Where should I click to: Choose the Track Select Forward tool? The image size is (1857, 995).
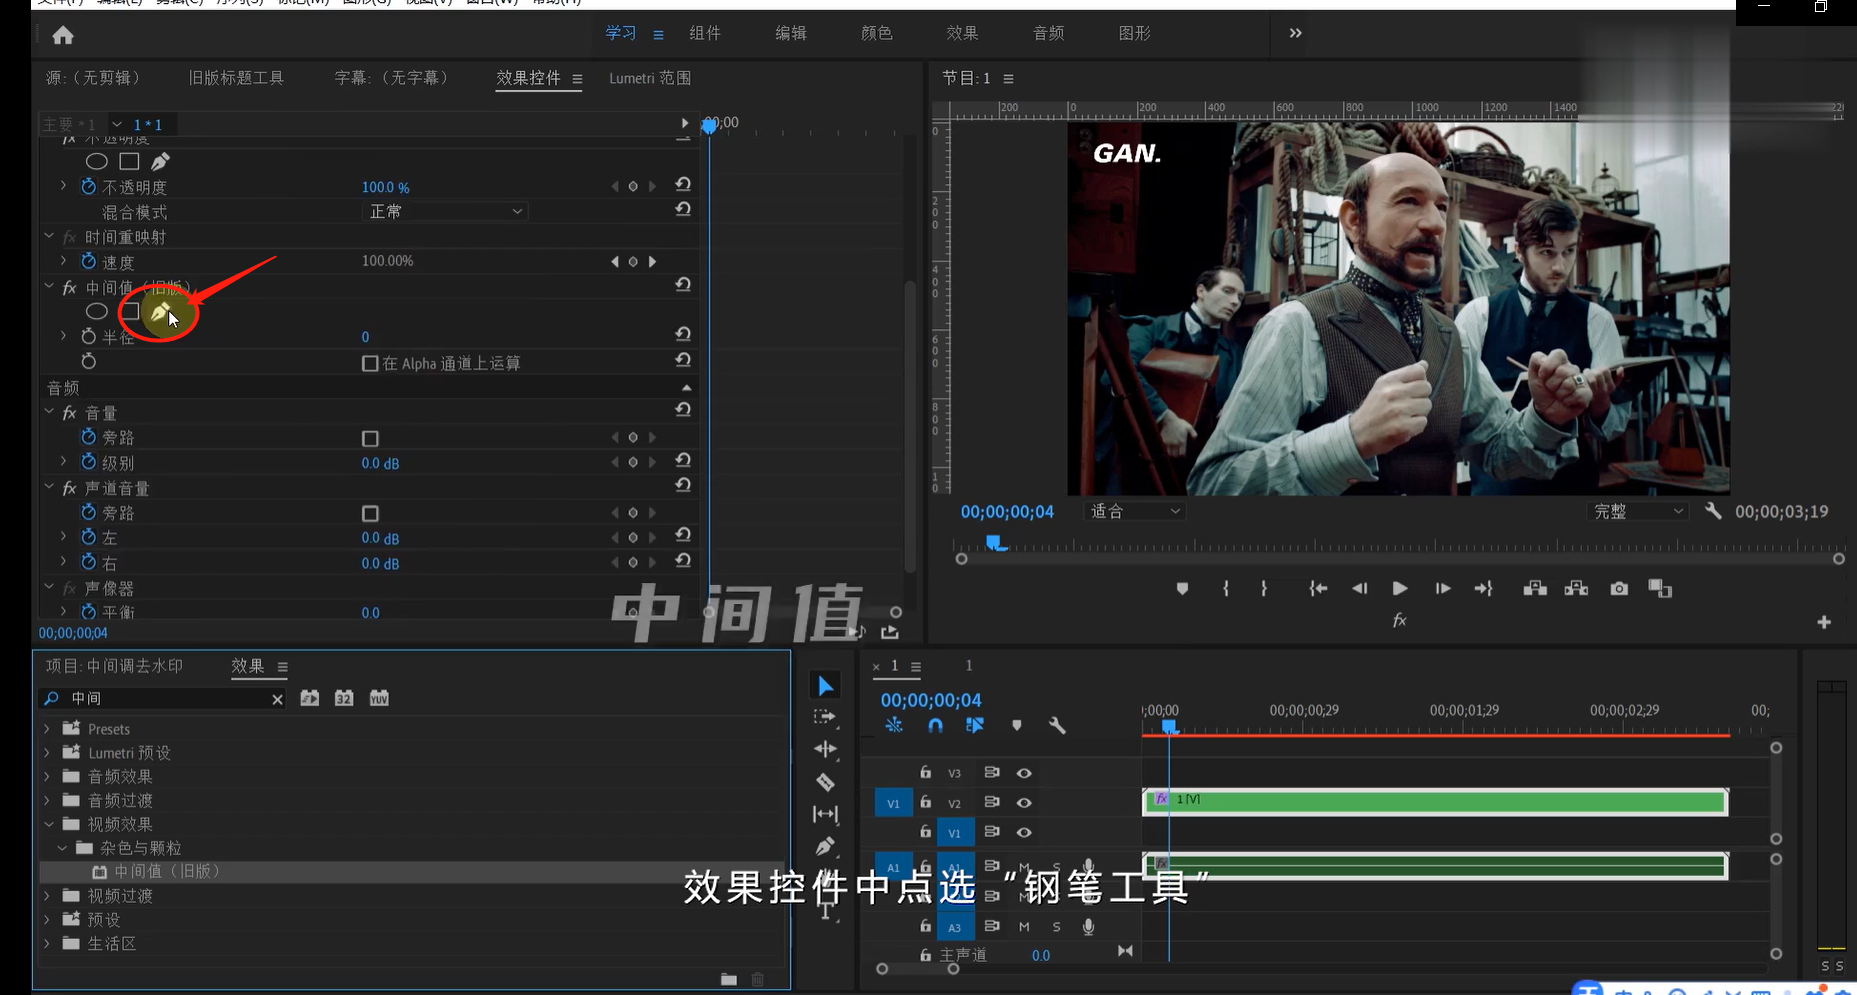(825, 717)
